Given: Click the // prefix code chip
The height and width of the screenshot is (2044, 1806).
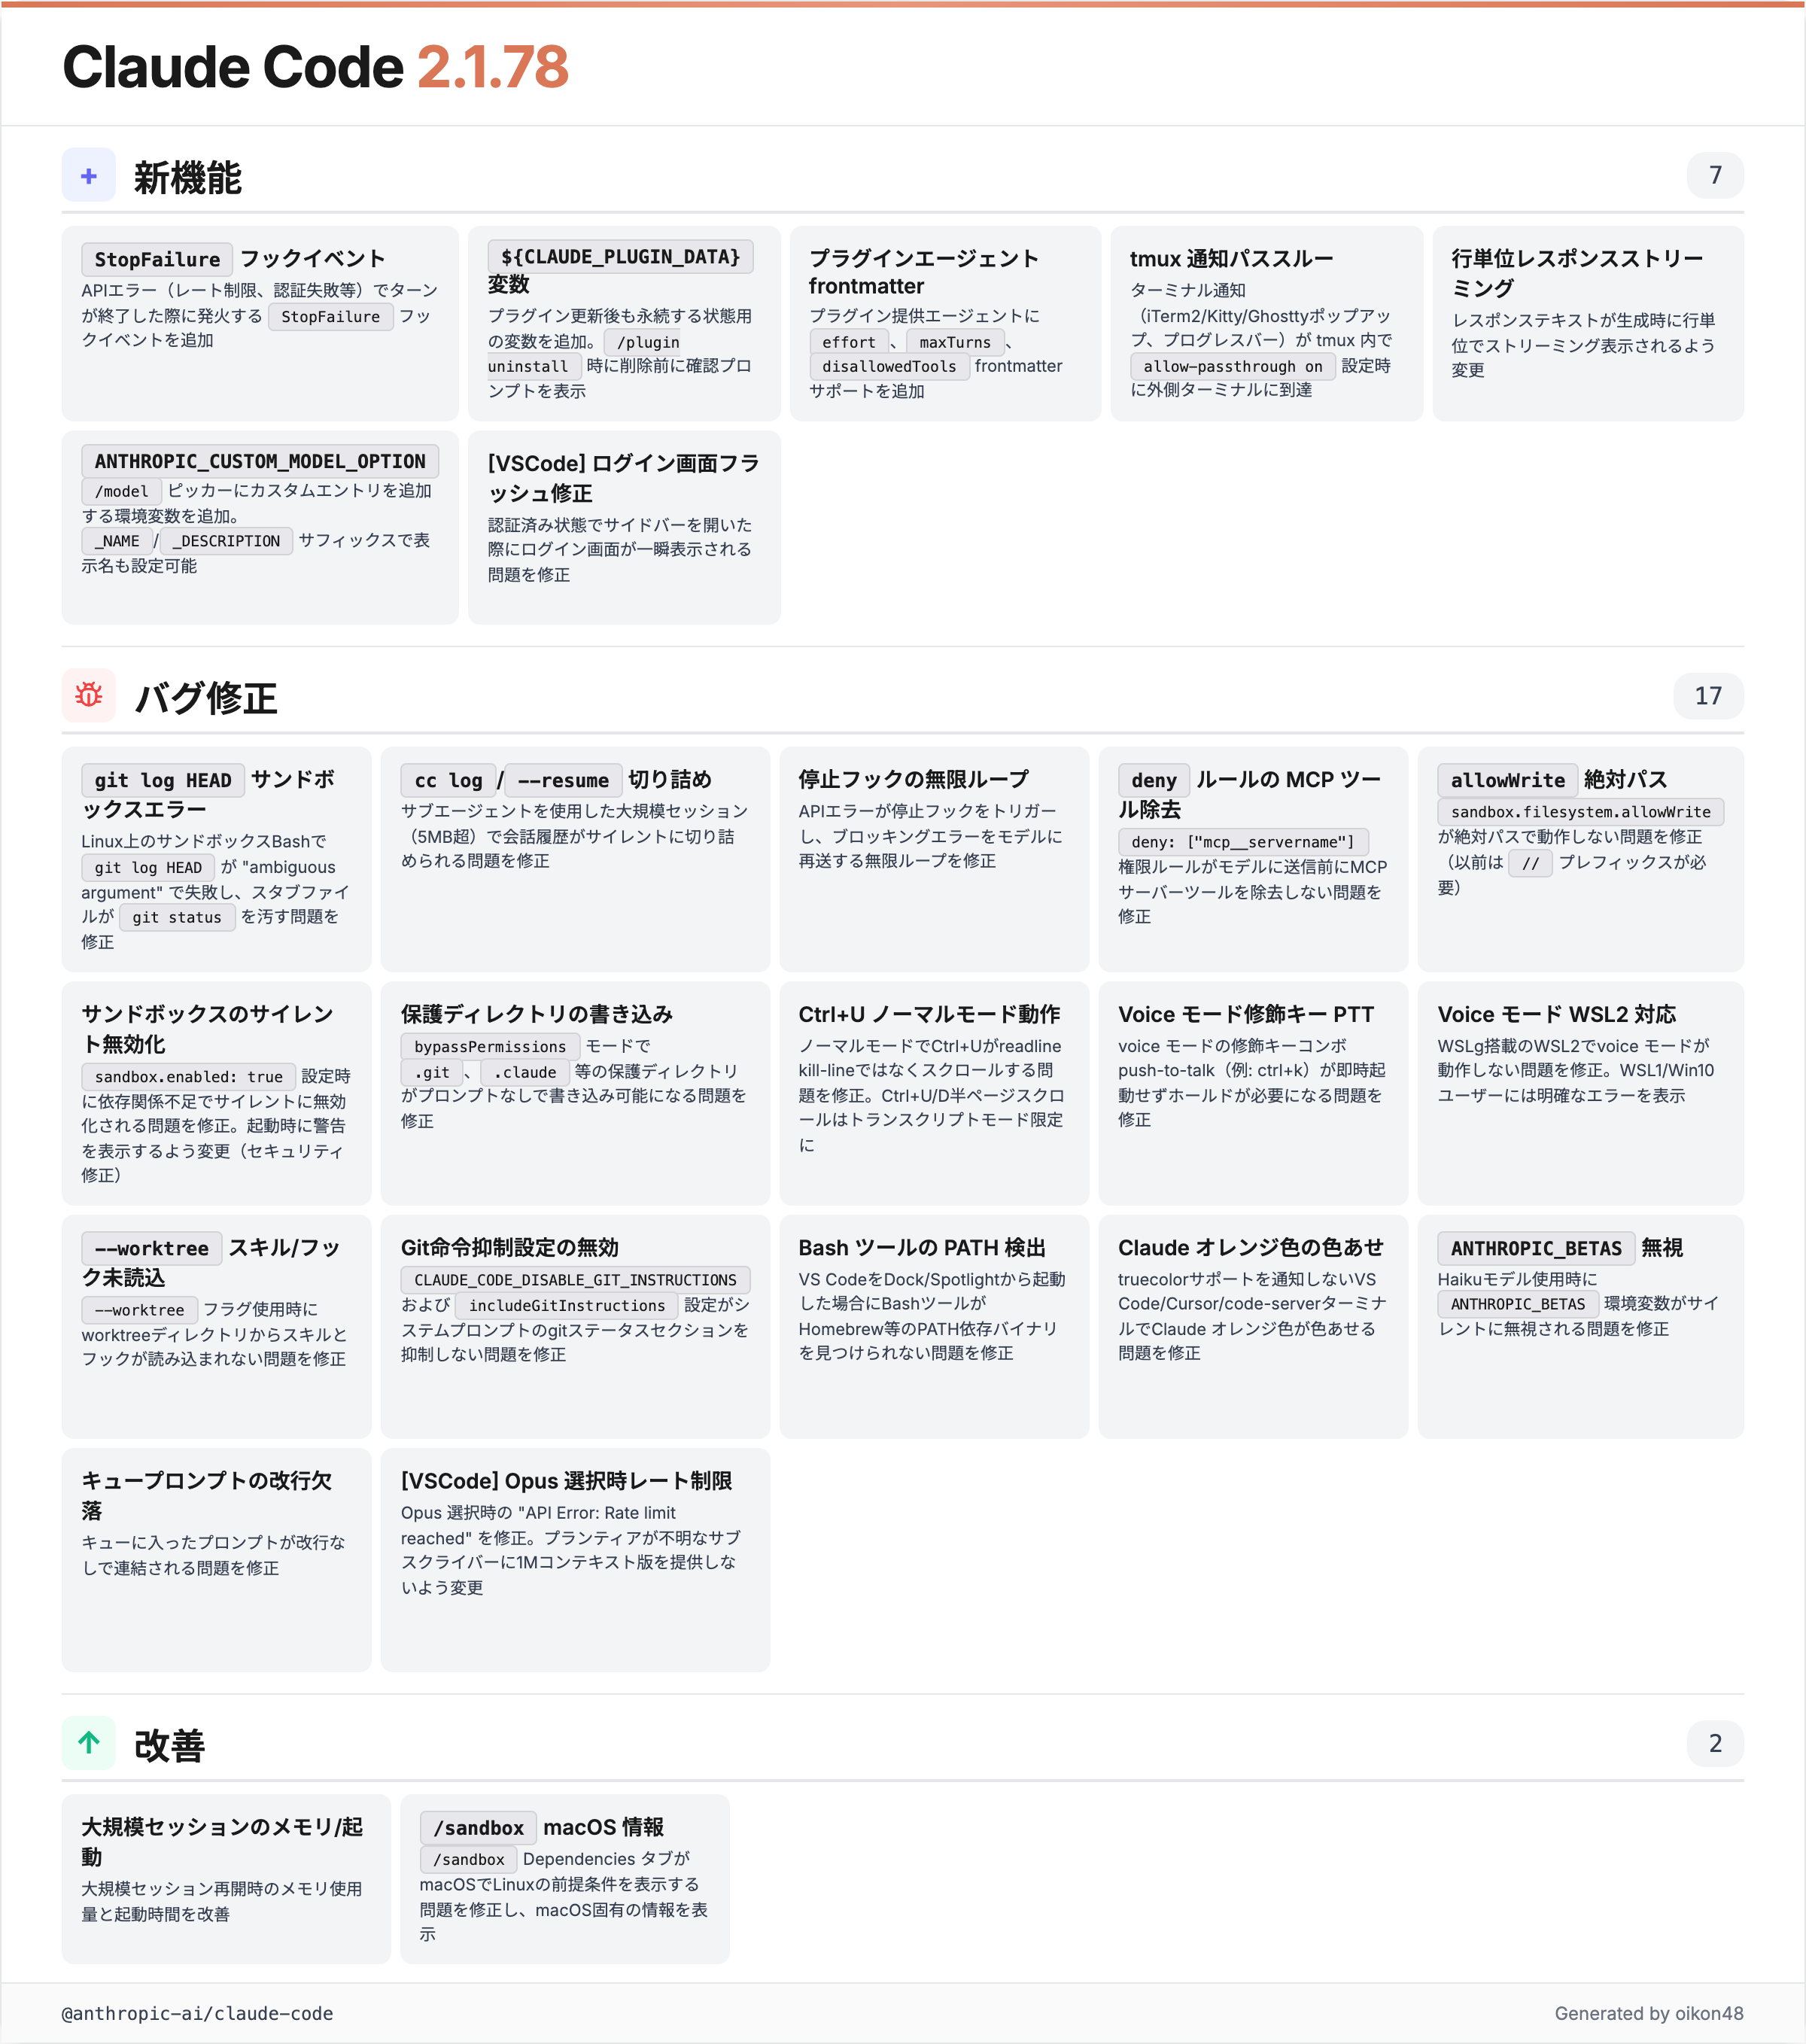Looking at the screenshot, I should point(1530,863).
